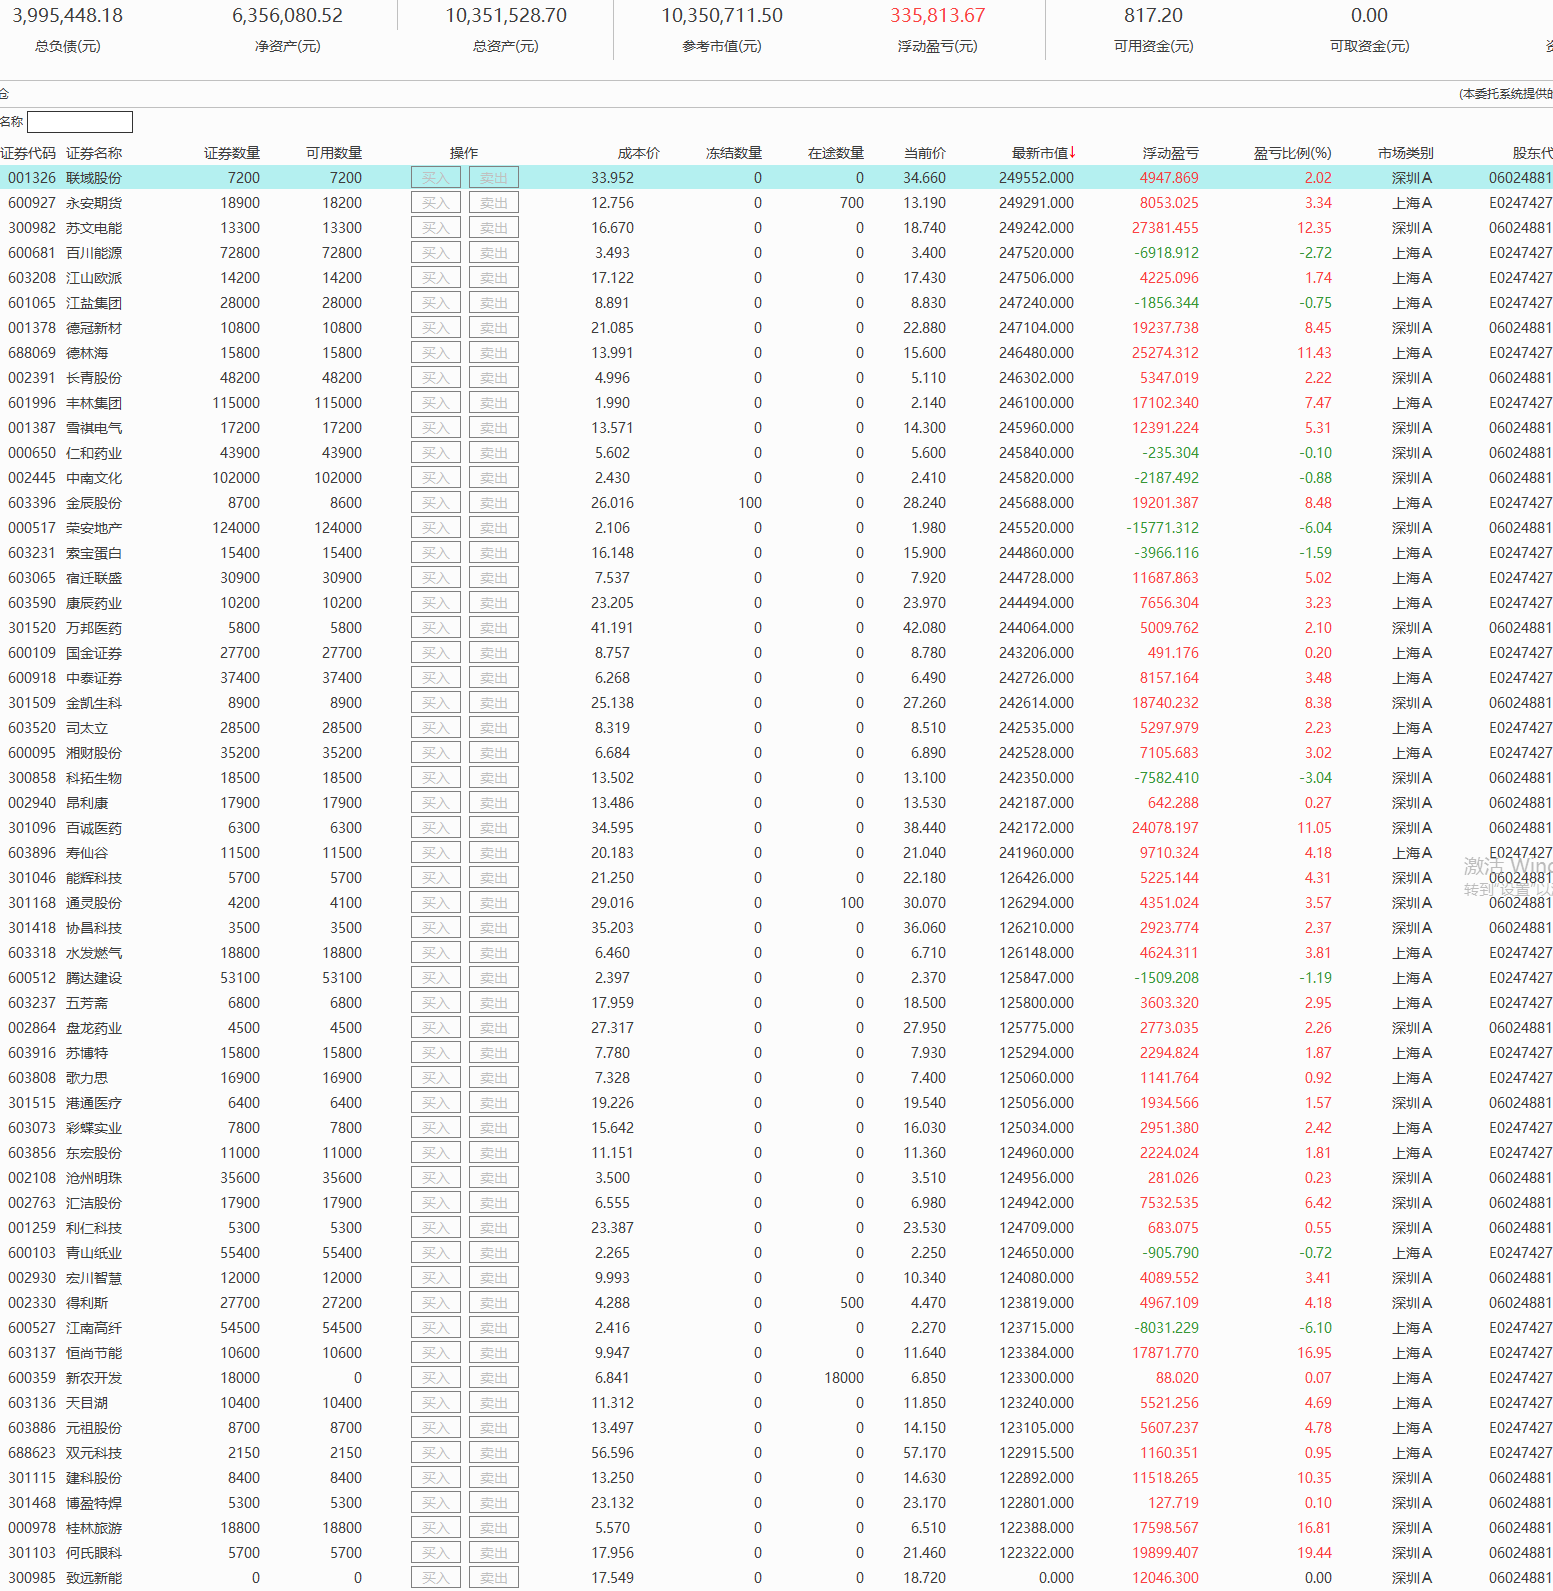Click 卖出 button for 宏川智慧

(494, 1278)
